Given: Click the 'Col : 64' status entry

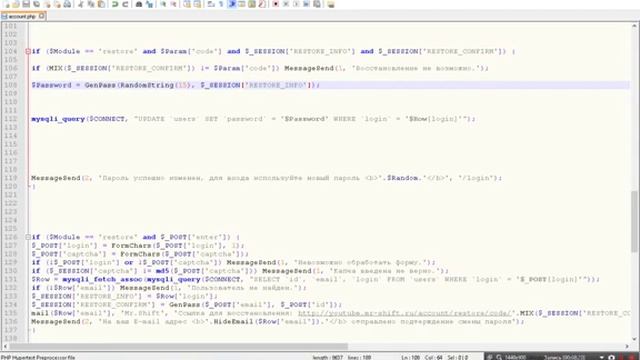Looking at the screenshot, I should (433, 357).
